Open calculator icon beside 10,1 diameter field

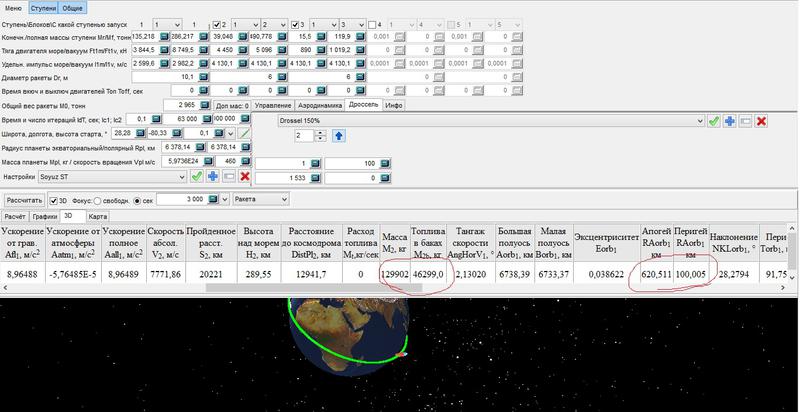[x=204, y=77]
